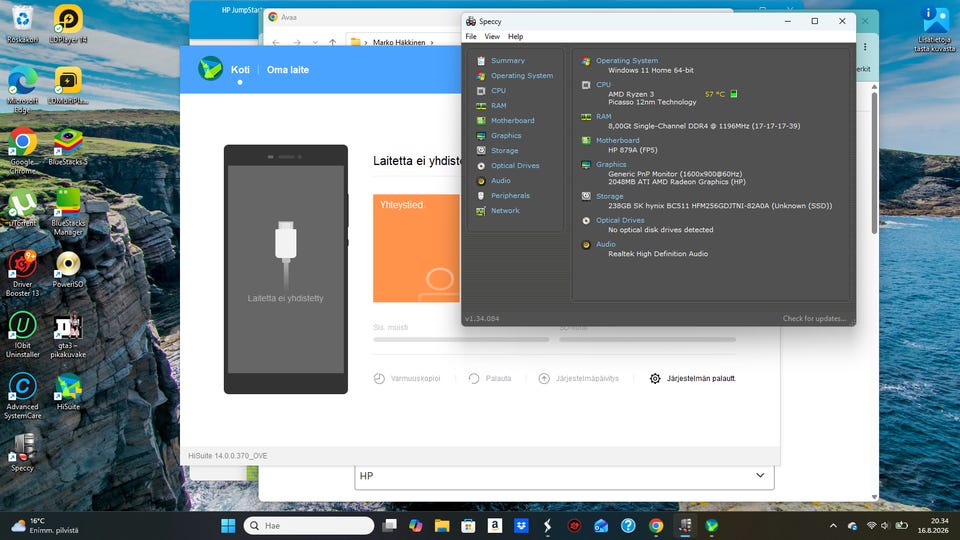Open the weather widget on taskbar

[45, 526]
